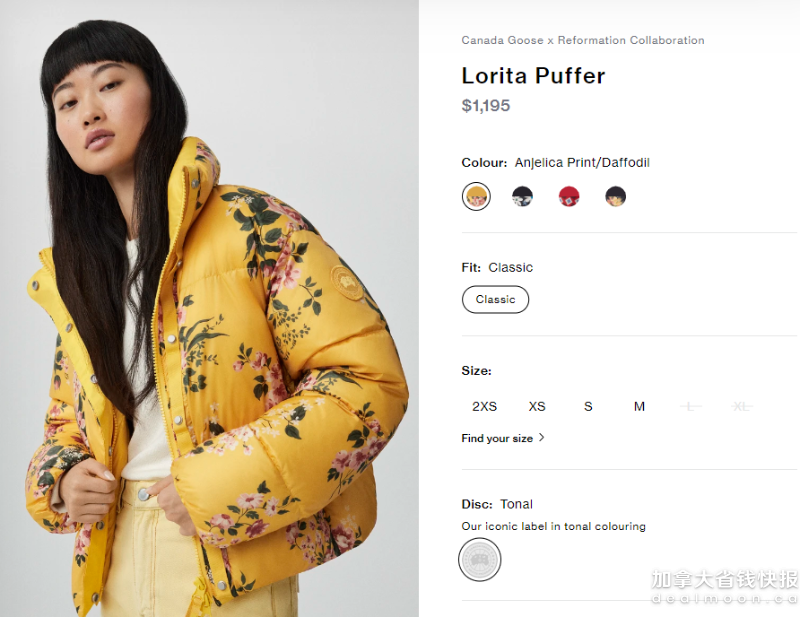Open the yellow floral jacket product photo
The image size is (800, 617).
pos(209,308)
